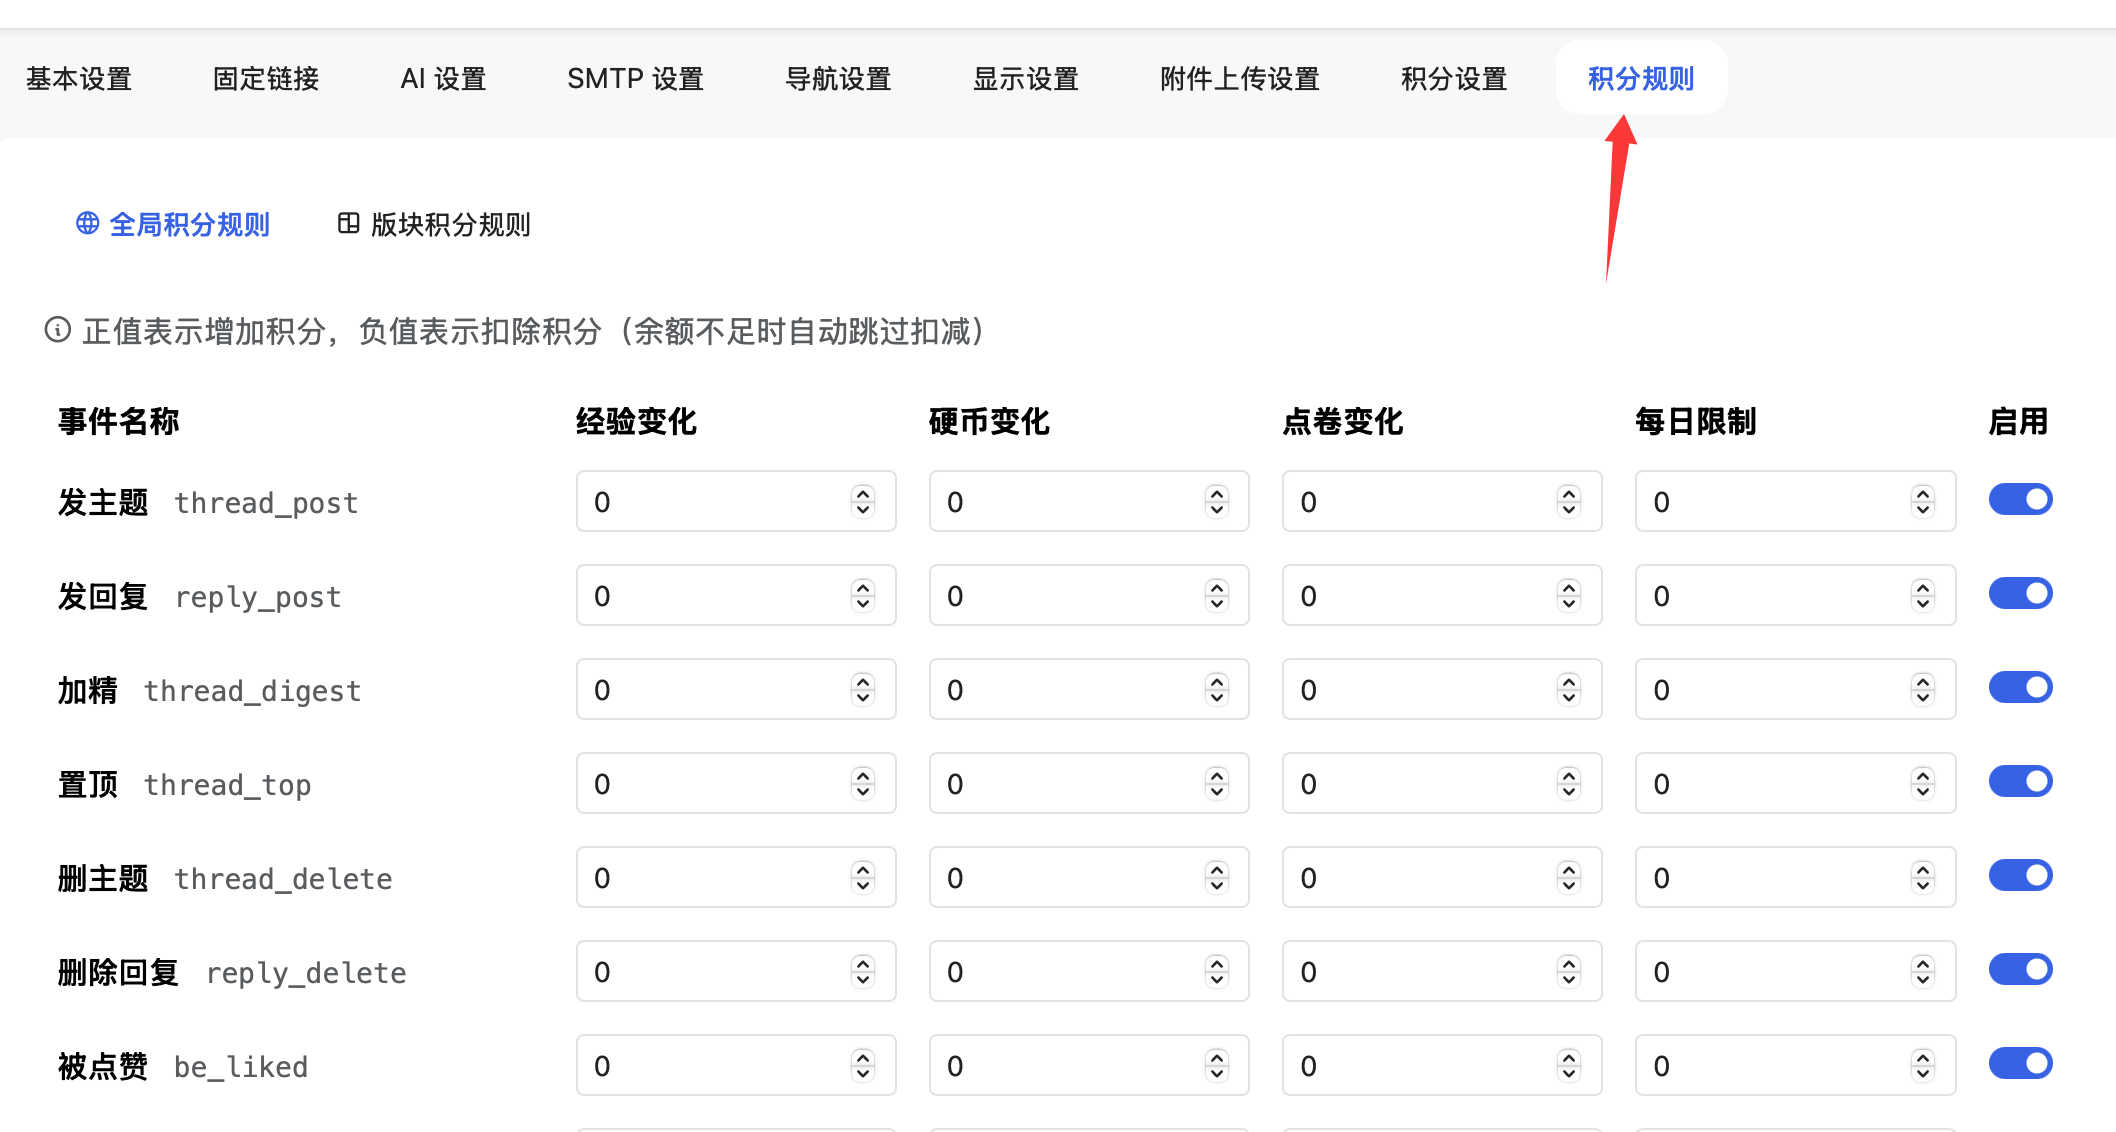This screenshot has width=2116, height=1132.
Task: Select the 每日限制 field for 加精
Action: [1795, 689]
